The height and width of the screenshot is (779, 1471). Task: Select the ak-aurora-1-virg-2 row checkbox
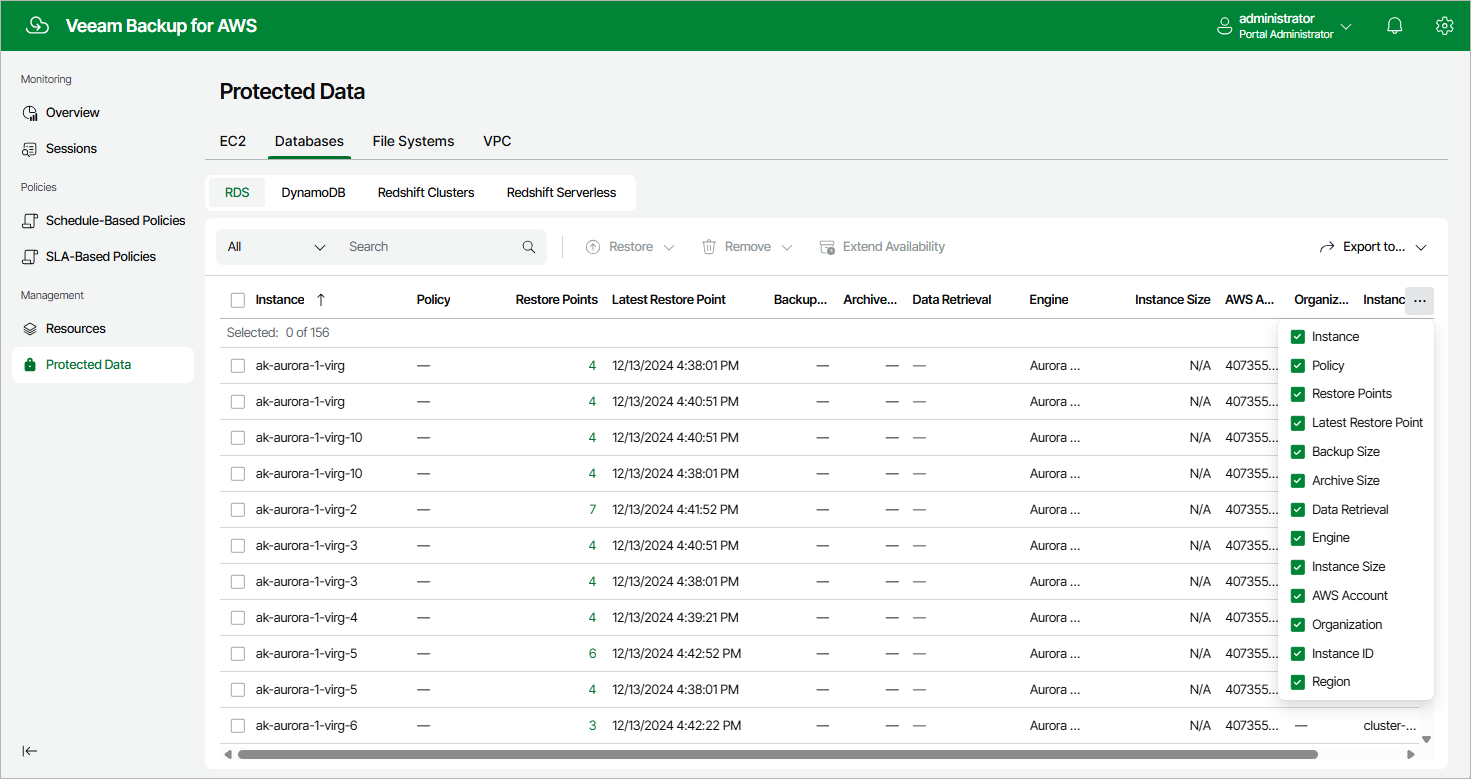[x=238, y=510]
